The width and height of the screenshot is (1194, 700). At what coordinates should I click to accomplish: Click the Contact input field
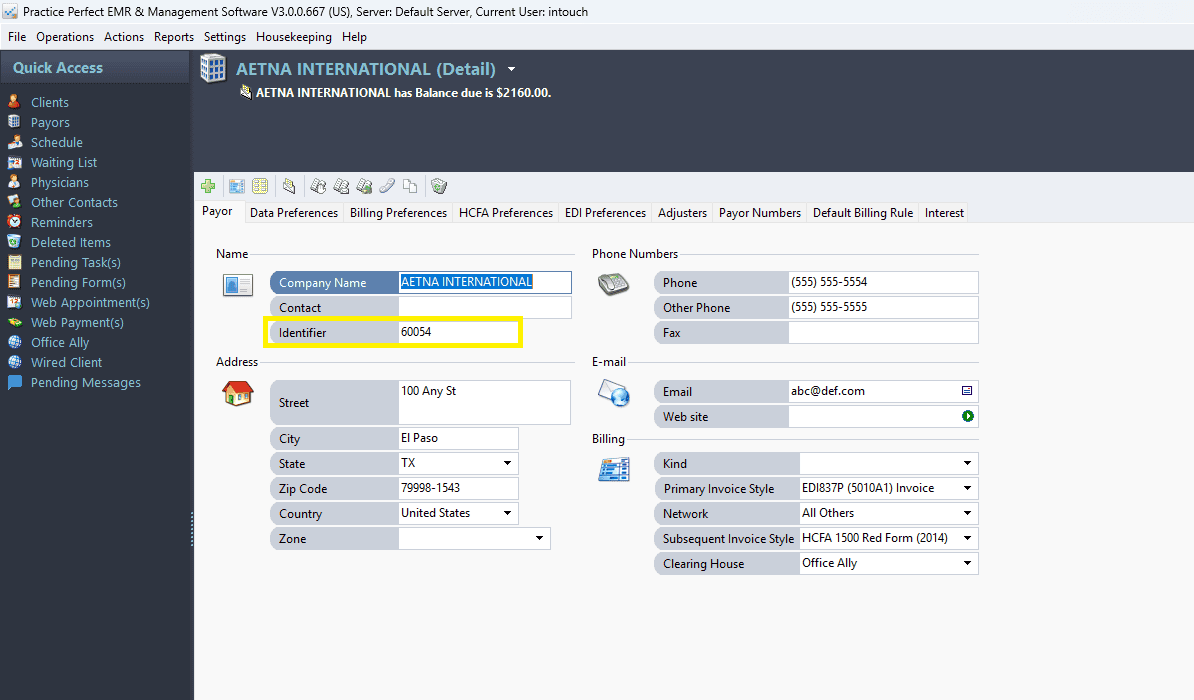[484, 307]
